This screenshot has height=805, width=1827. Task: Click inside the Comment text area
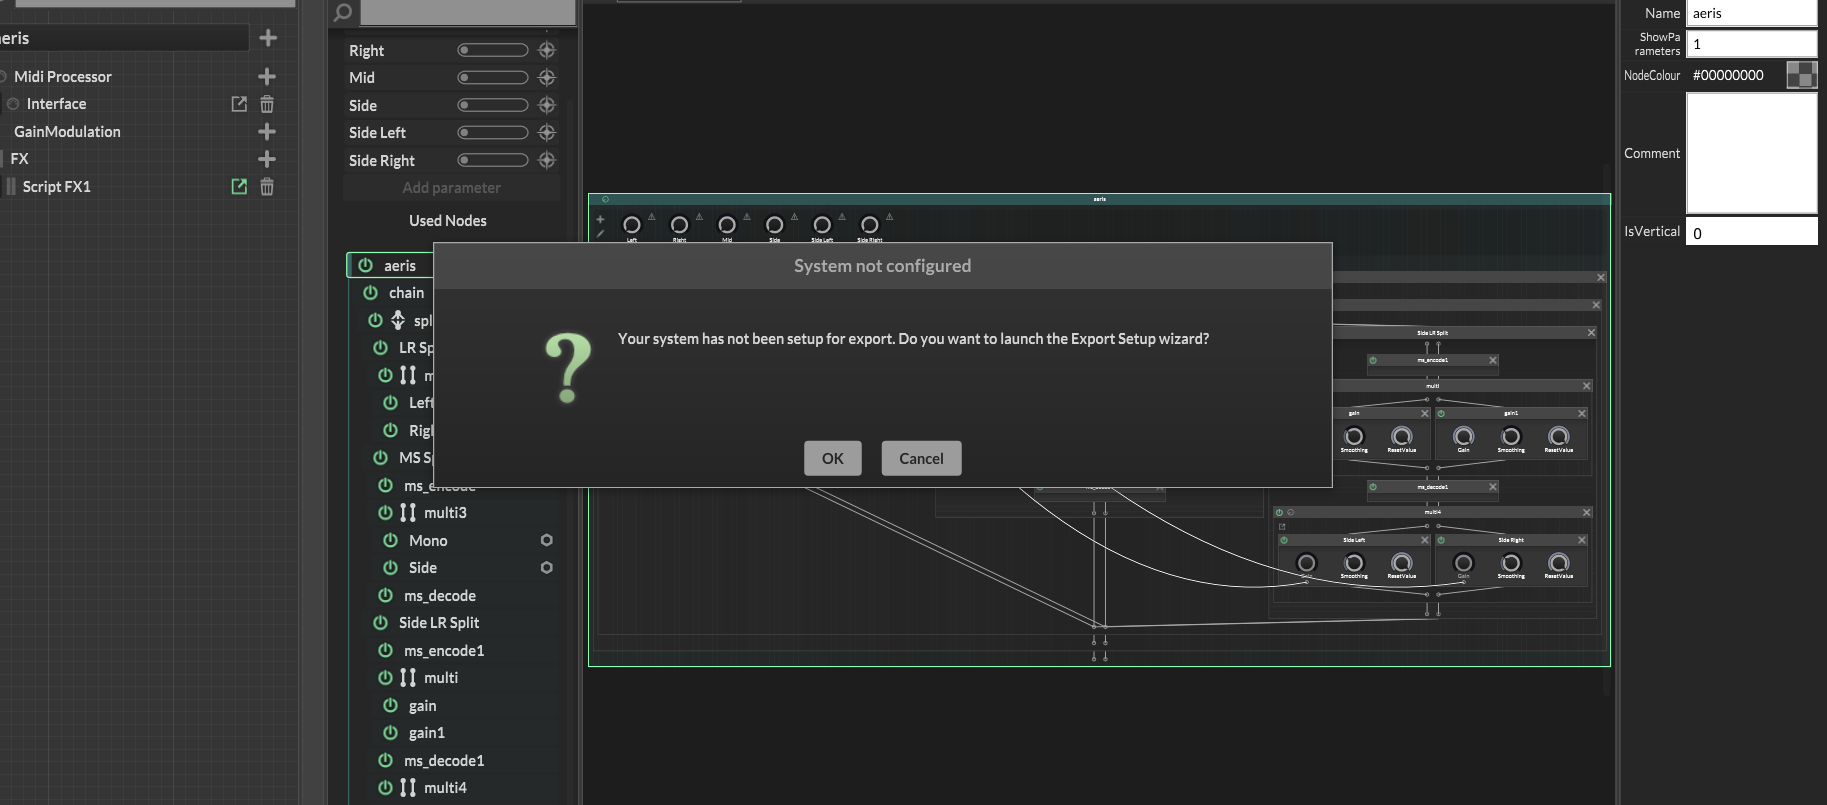tap(1751, 153)
